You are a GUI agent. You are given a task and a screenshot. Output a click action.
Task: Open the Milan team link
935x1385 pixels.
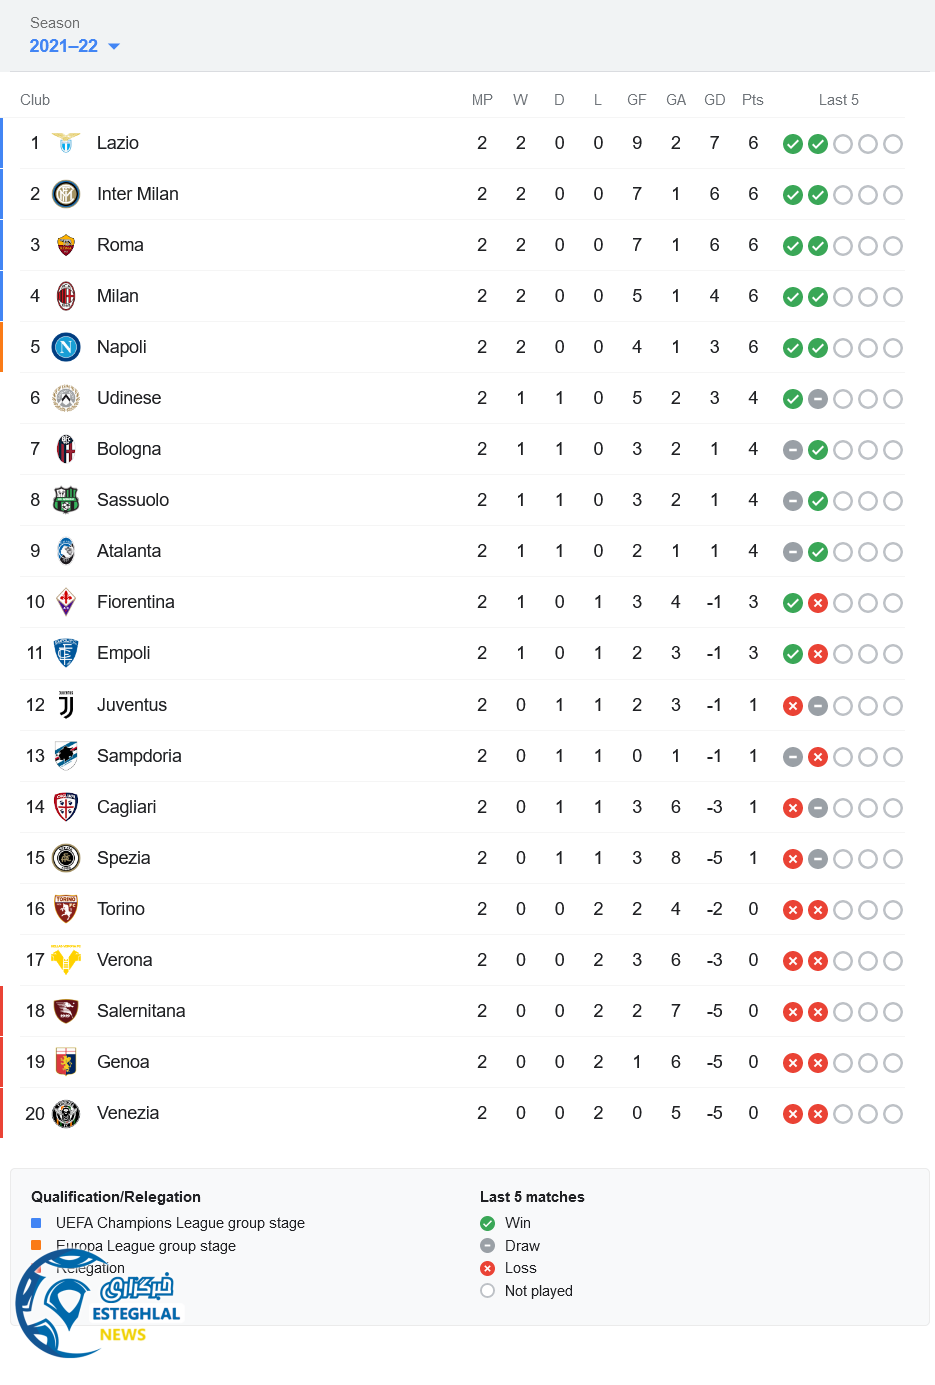(x=118, y=296)
